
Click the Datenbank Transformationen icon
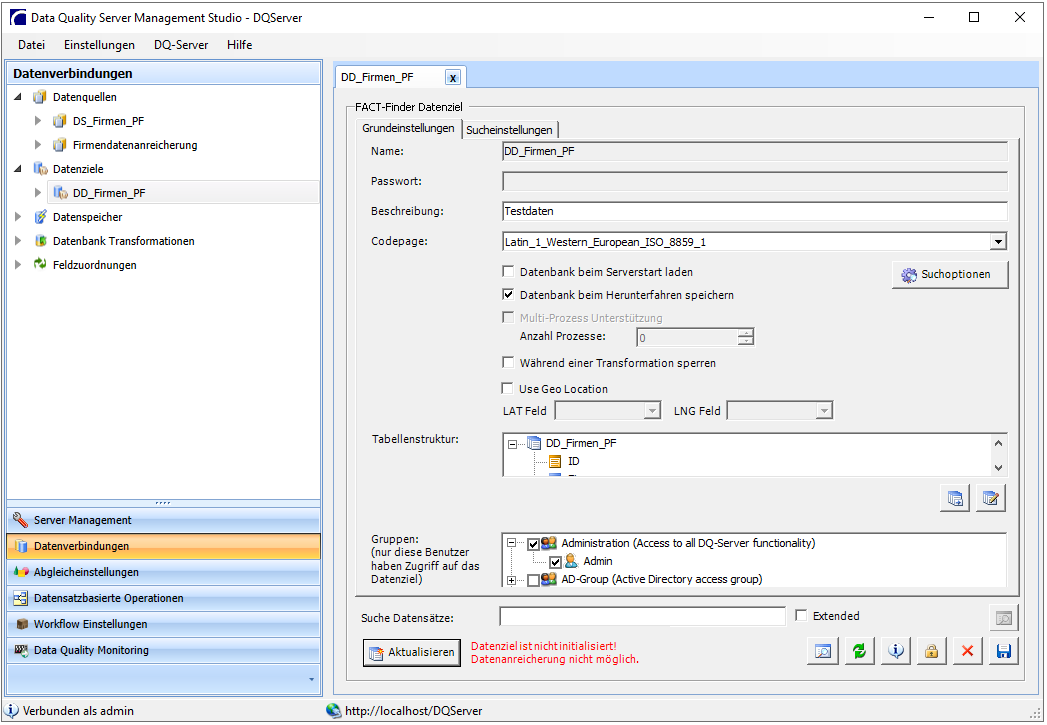coord(40,241)
